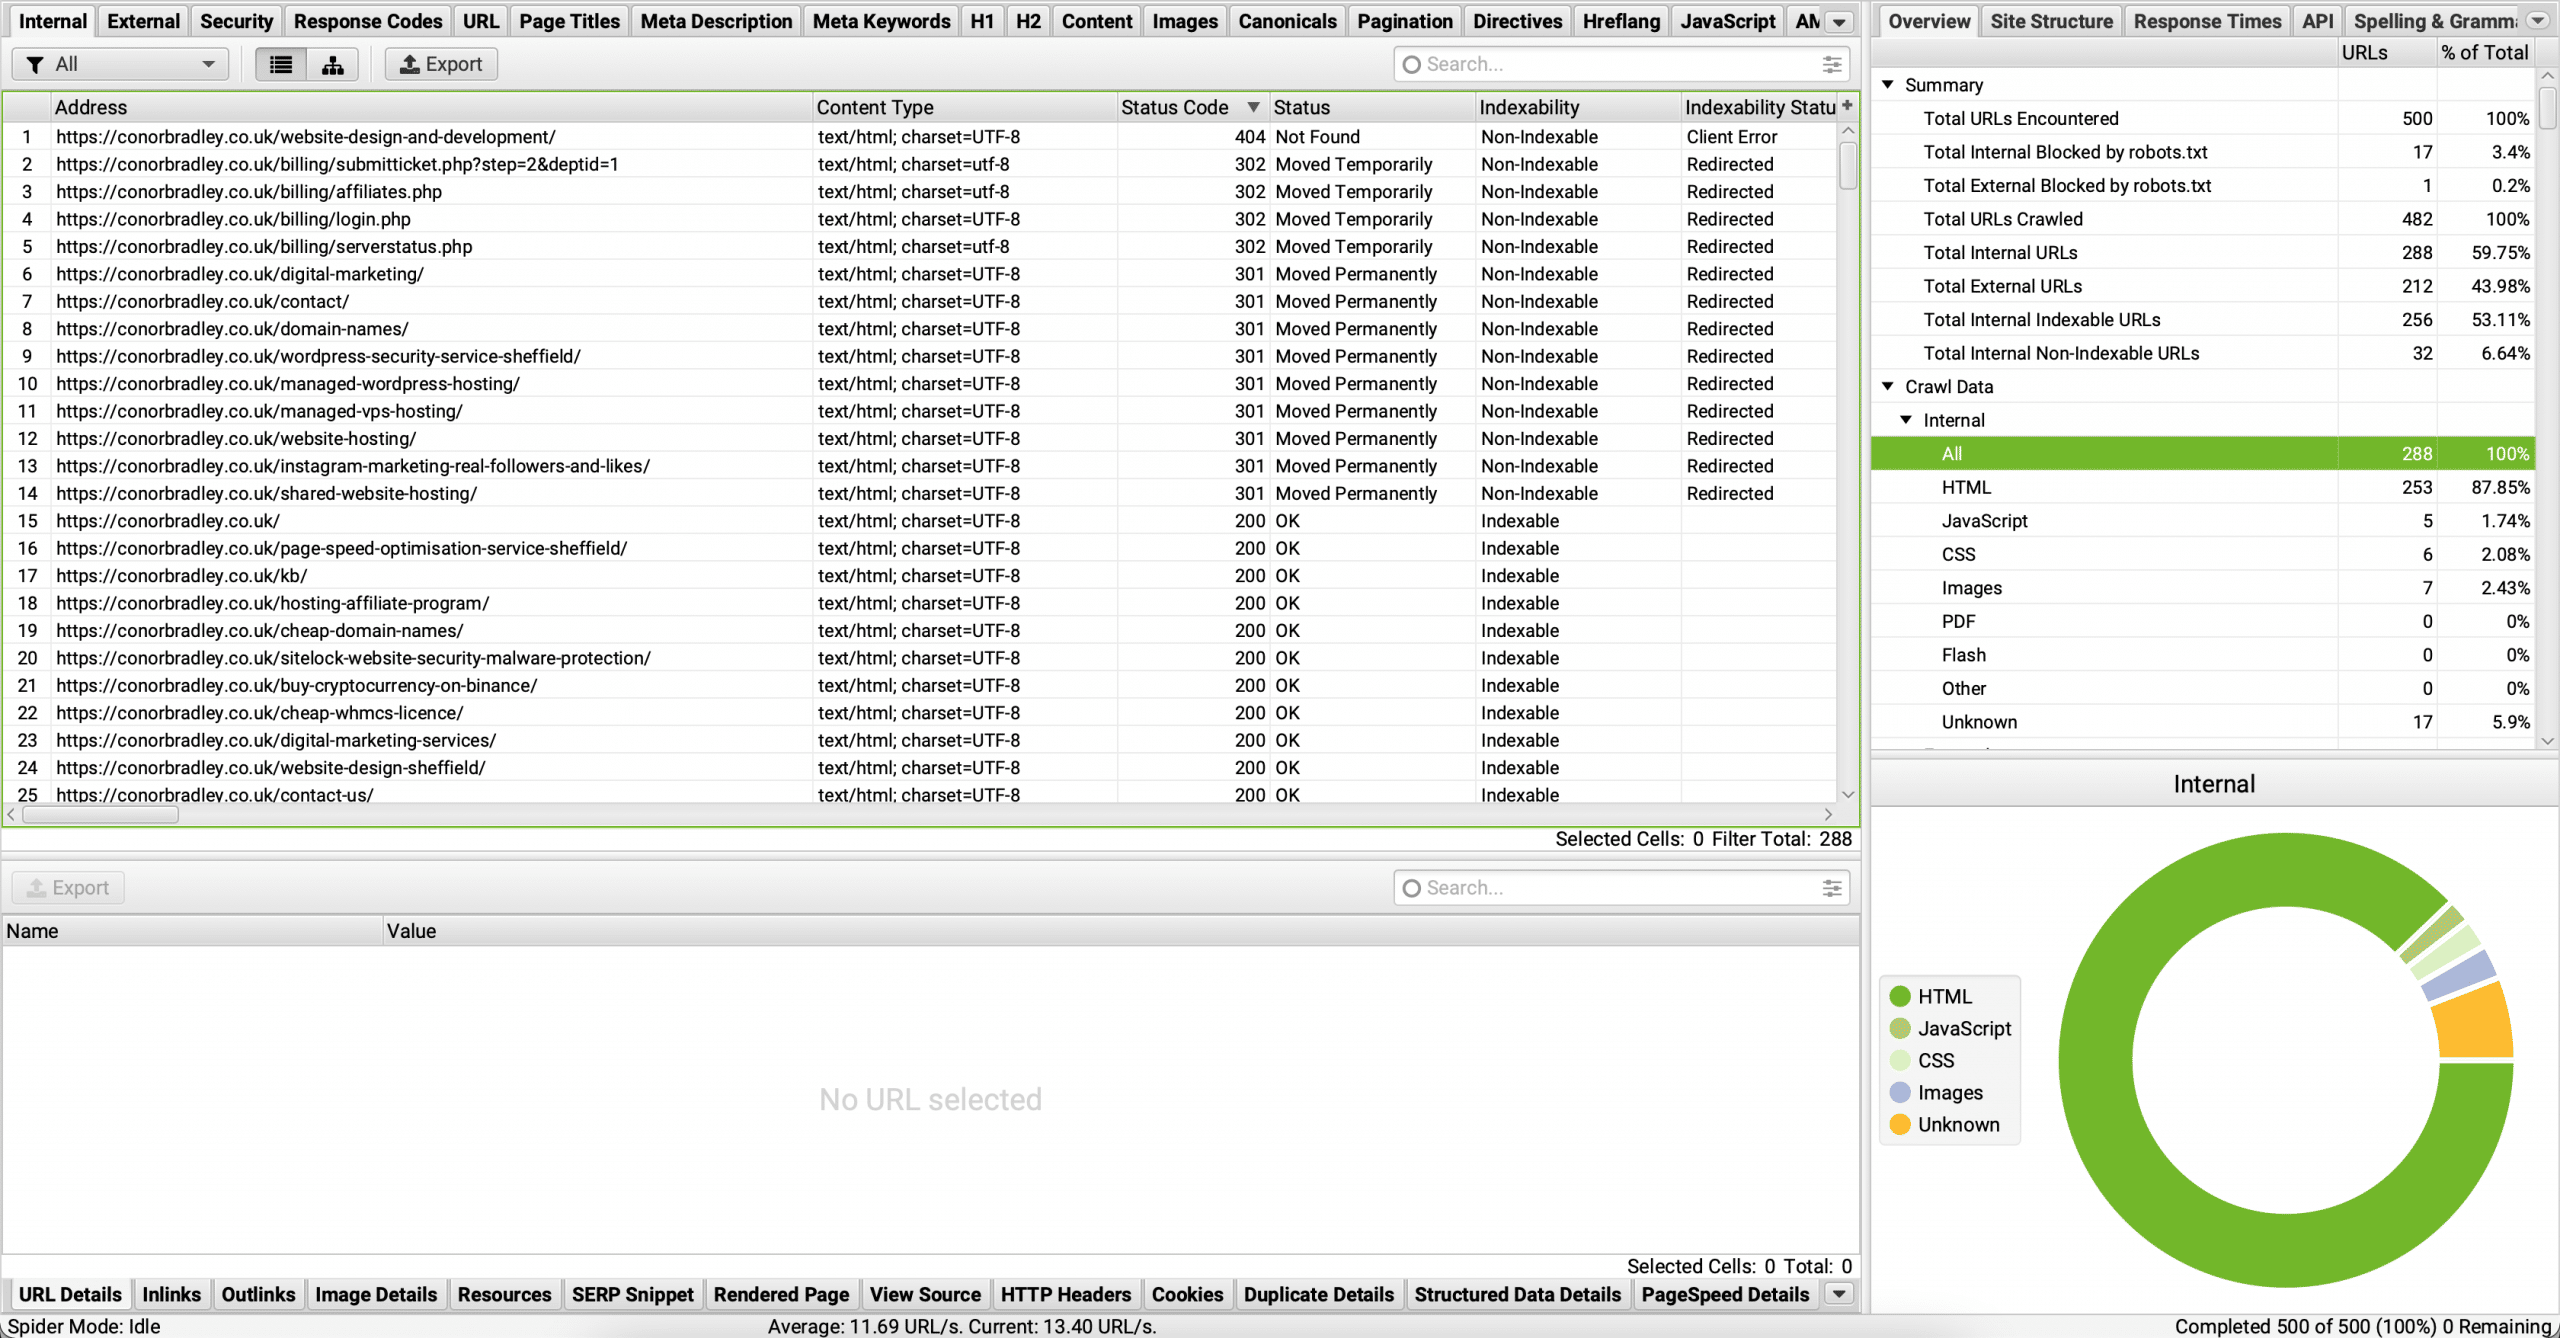Open the Inlinks bottom tab
This screenshot has width=2560, height=1338.
(x=171, y=1294)
